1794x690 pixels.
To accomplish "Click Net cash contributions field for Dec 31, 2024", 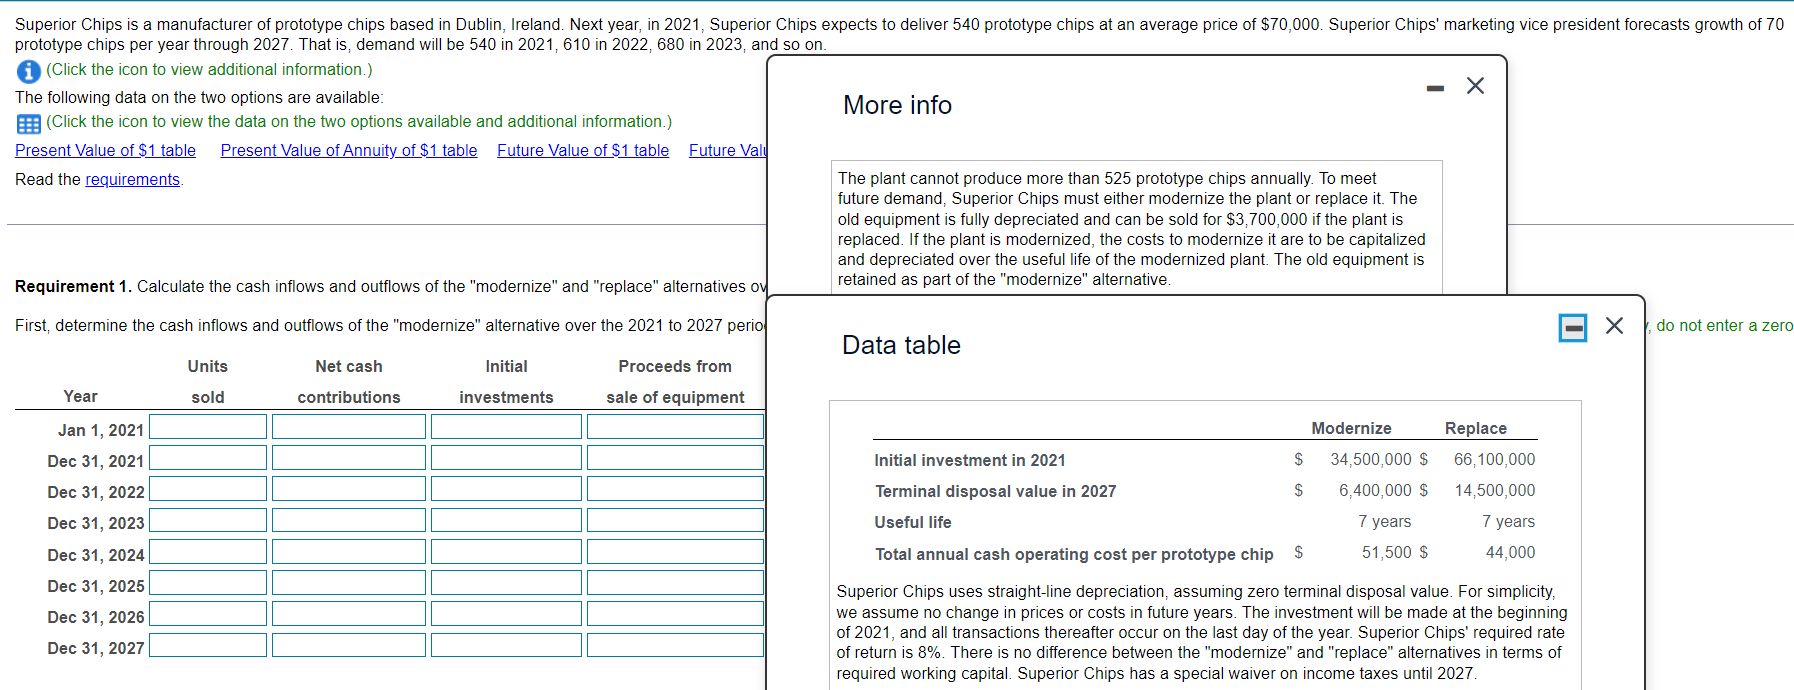I will click(x=349, y=552).
